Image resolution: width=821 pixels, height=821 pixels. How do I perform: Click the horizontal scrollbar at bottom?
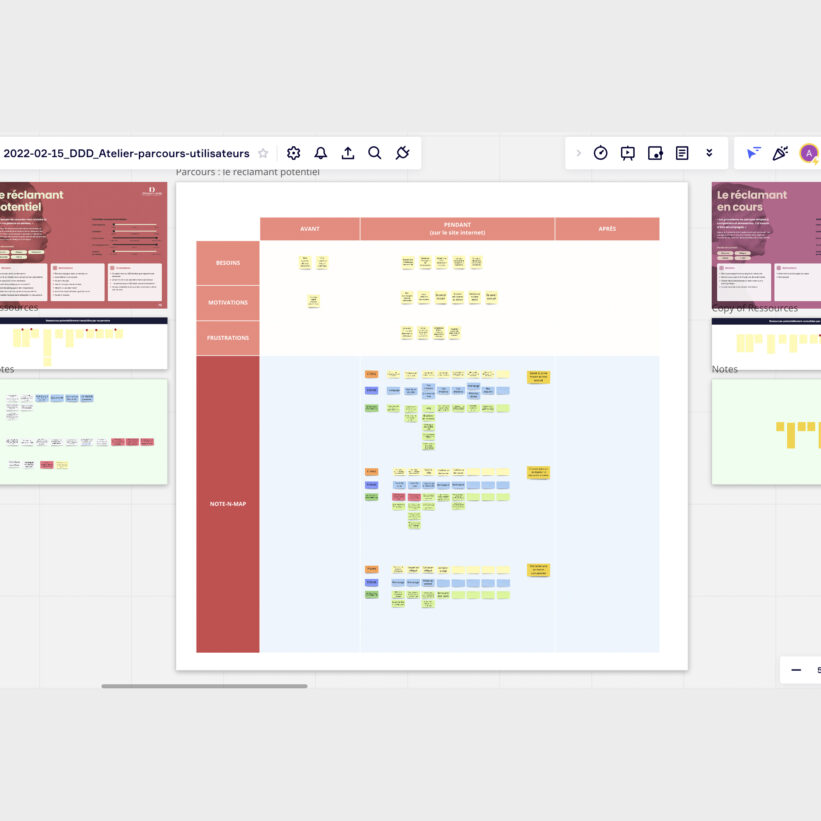click(x=204, y=686)
